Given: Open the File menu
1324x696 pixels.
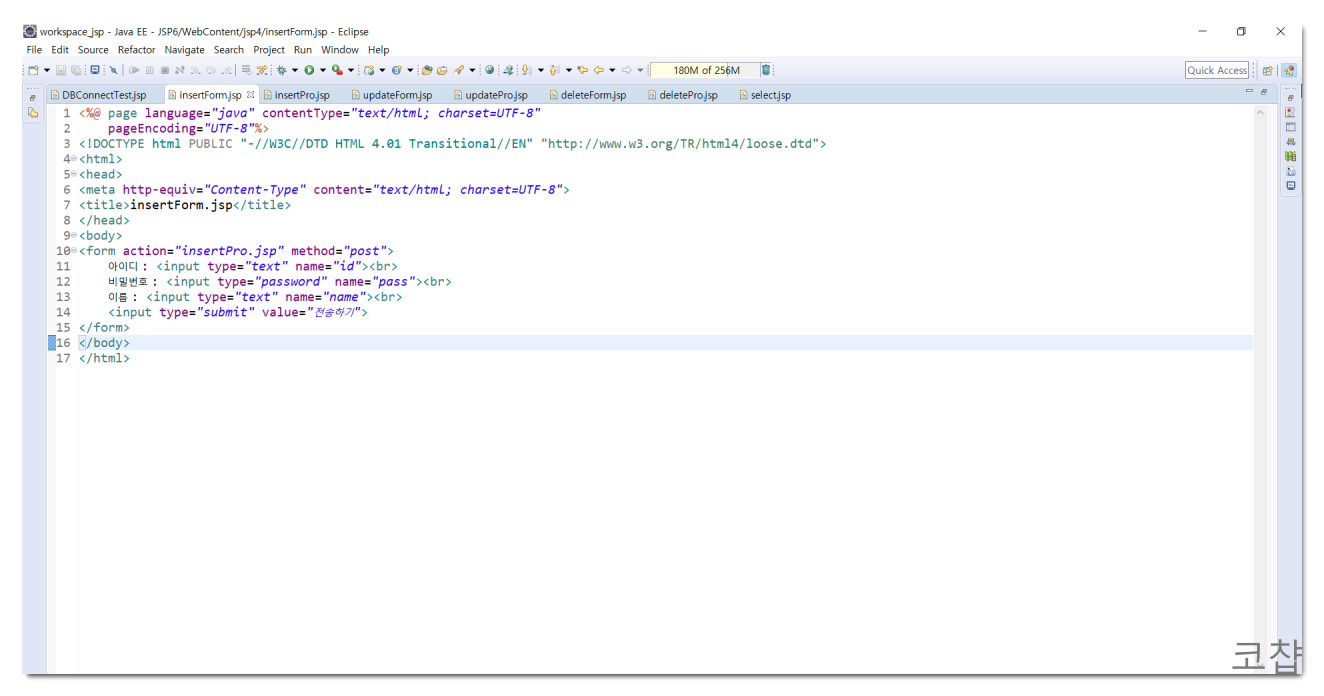Looking at the screenshot, I should [x=34, y=50].
